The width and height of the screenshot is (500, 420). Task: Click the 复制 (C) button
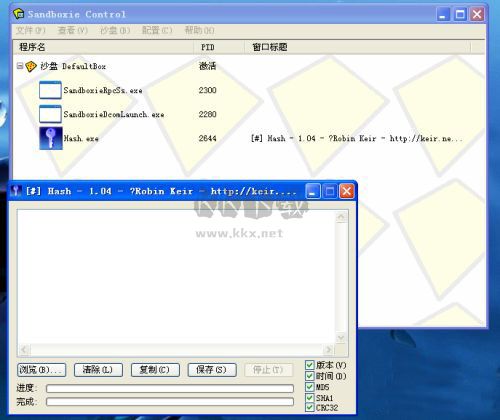point(155,370)
